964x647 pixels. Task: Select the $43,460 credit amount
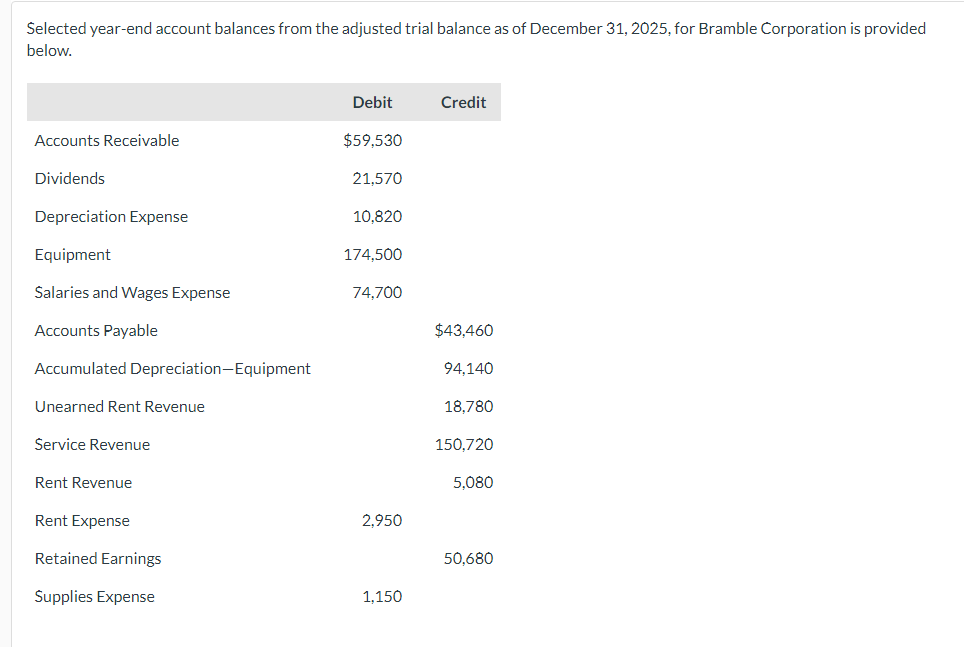464,330
